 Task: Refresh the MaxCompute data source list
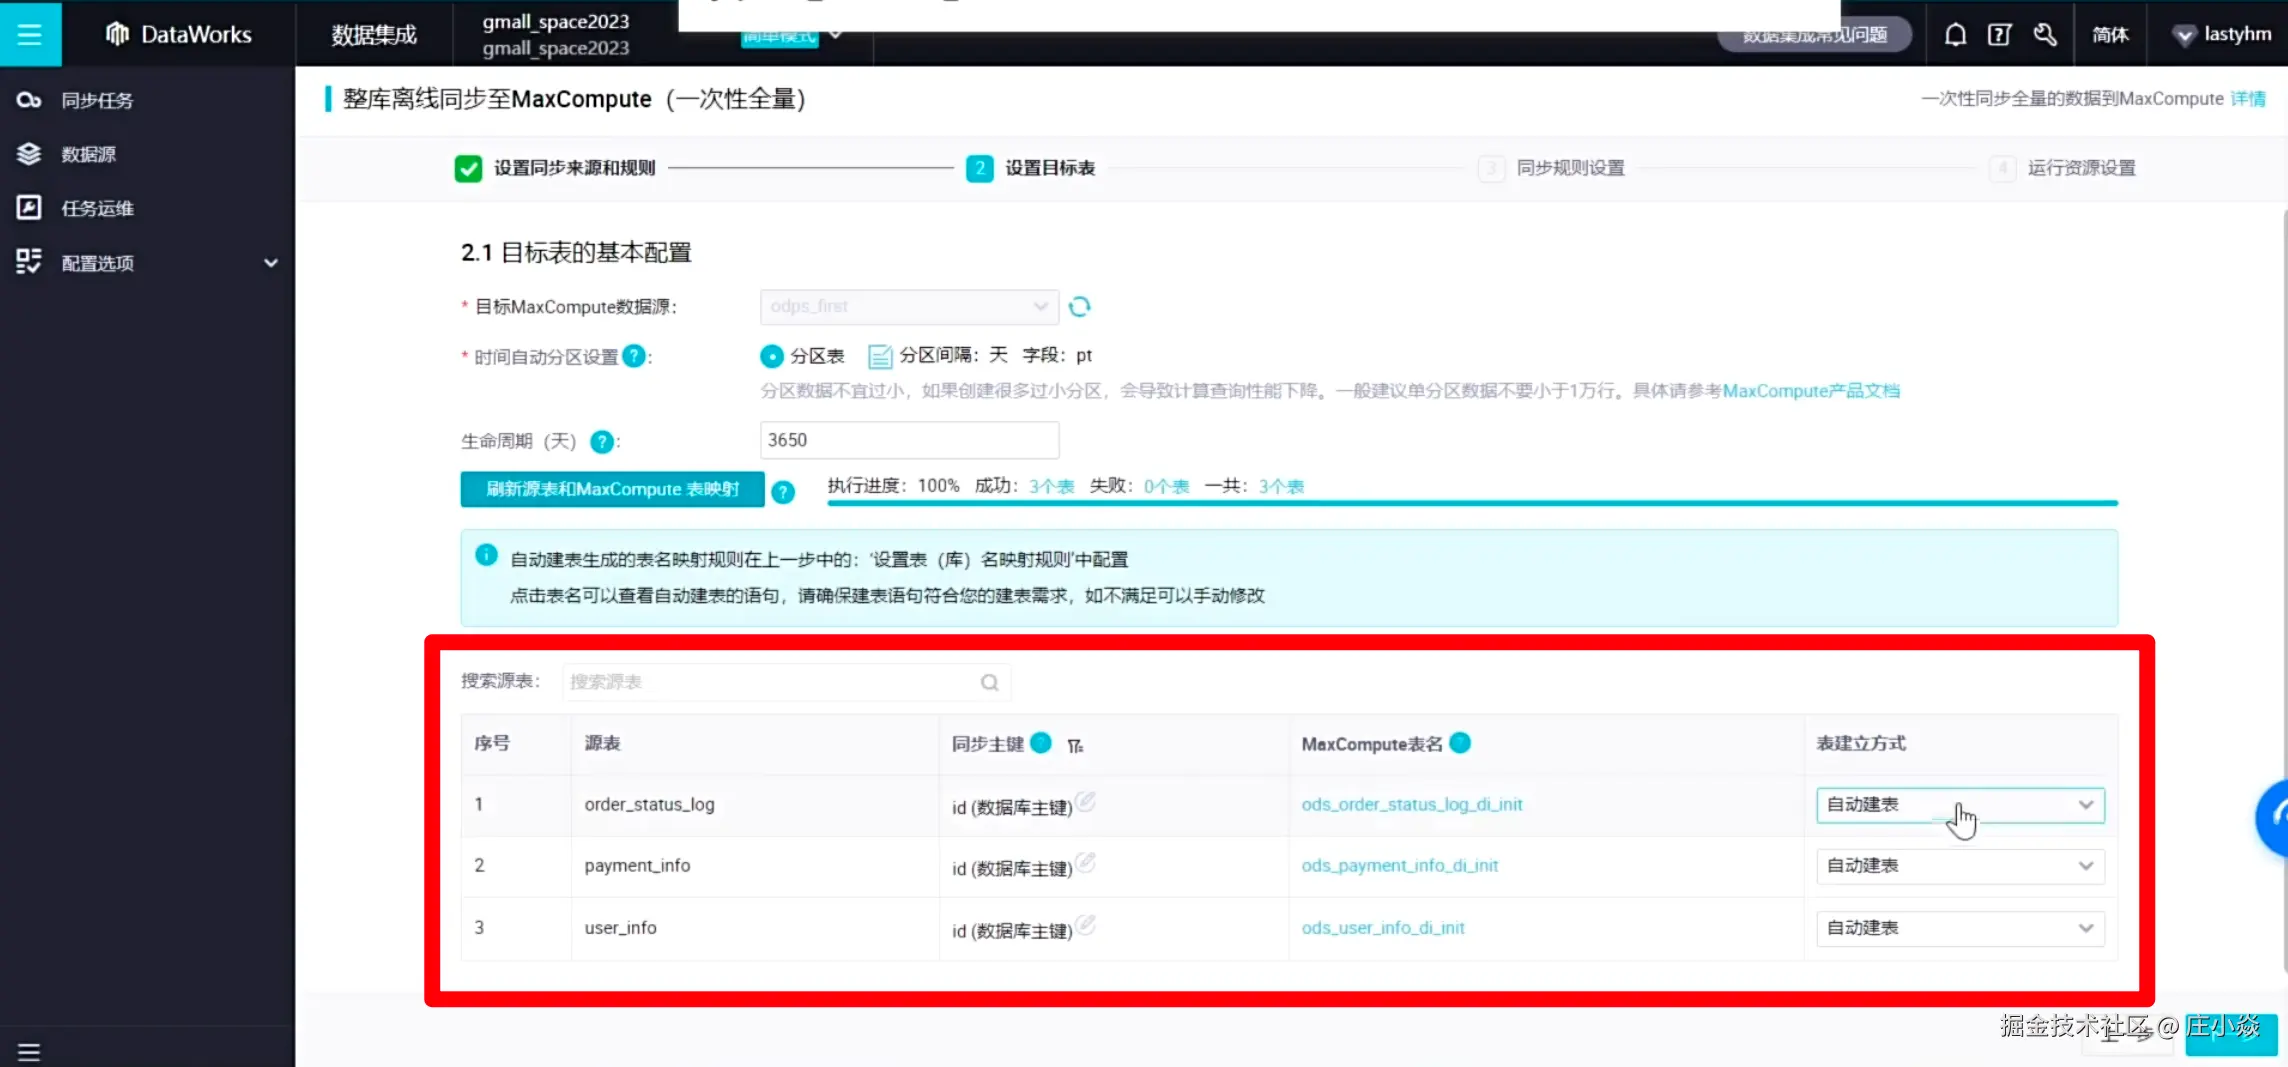pos(1079,306)
